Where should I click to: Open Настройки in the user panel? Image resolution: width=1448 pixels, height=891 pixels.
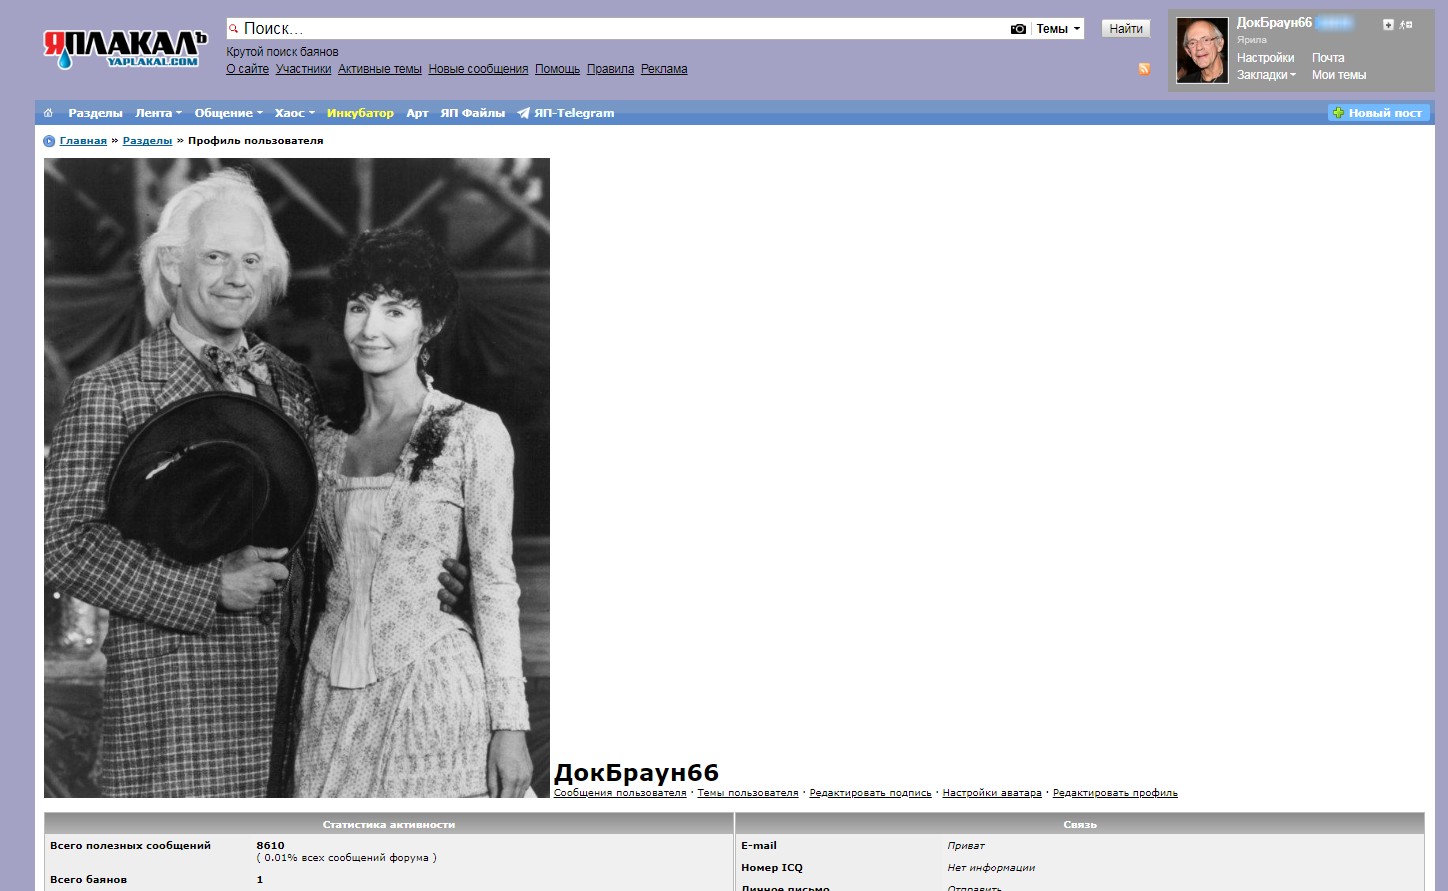[x=1265, y=58]
